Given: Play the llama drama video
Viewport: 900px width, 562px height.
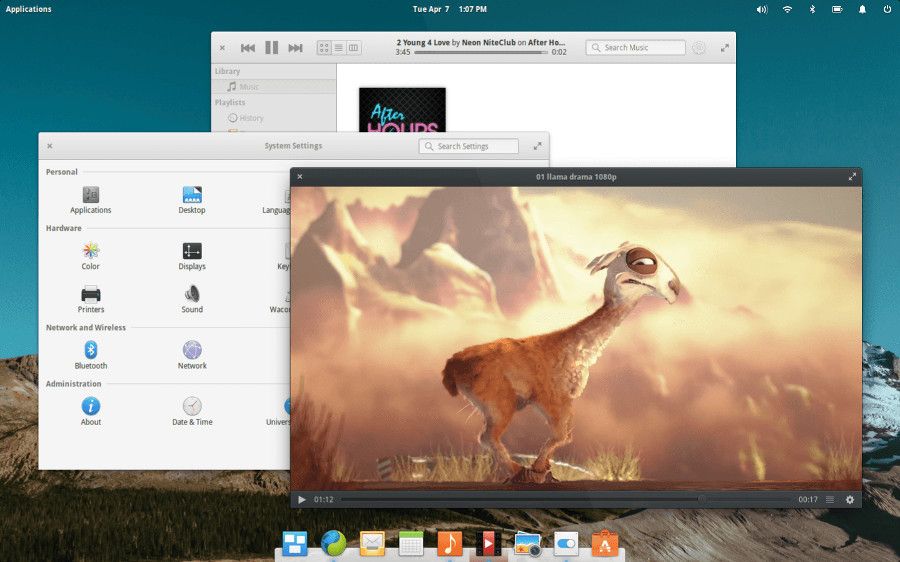Looking at the screenshot, I should pyautogui.click(x=301, y=499).
